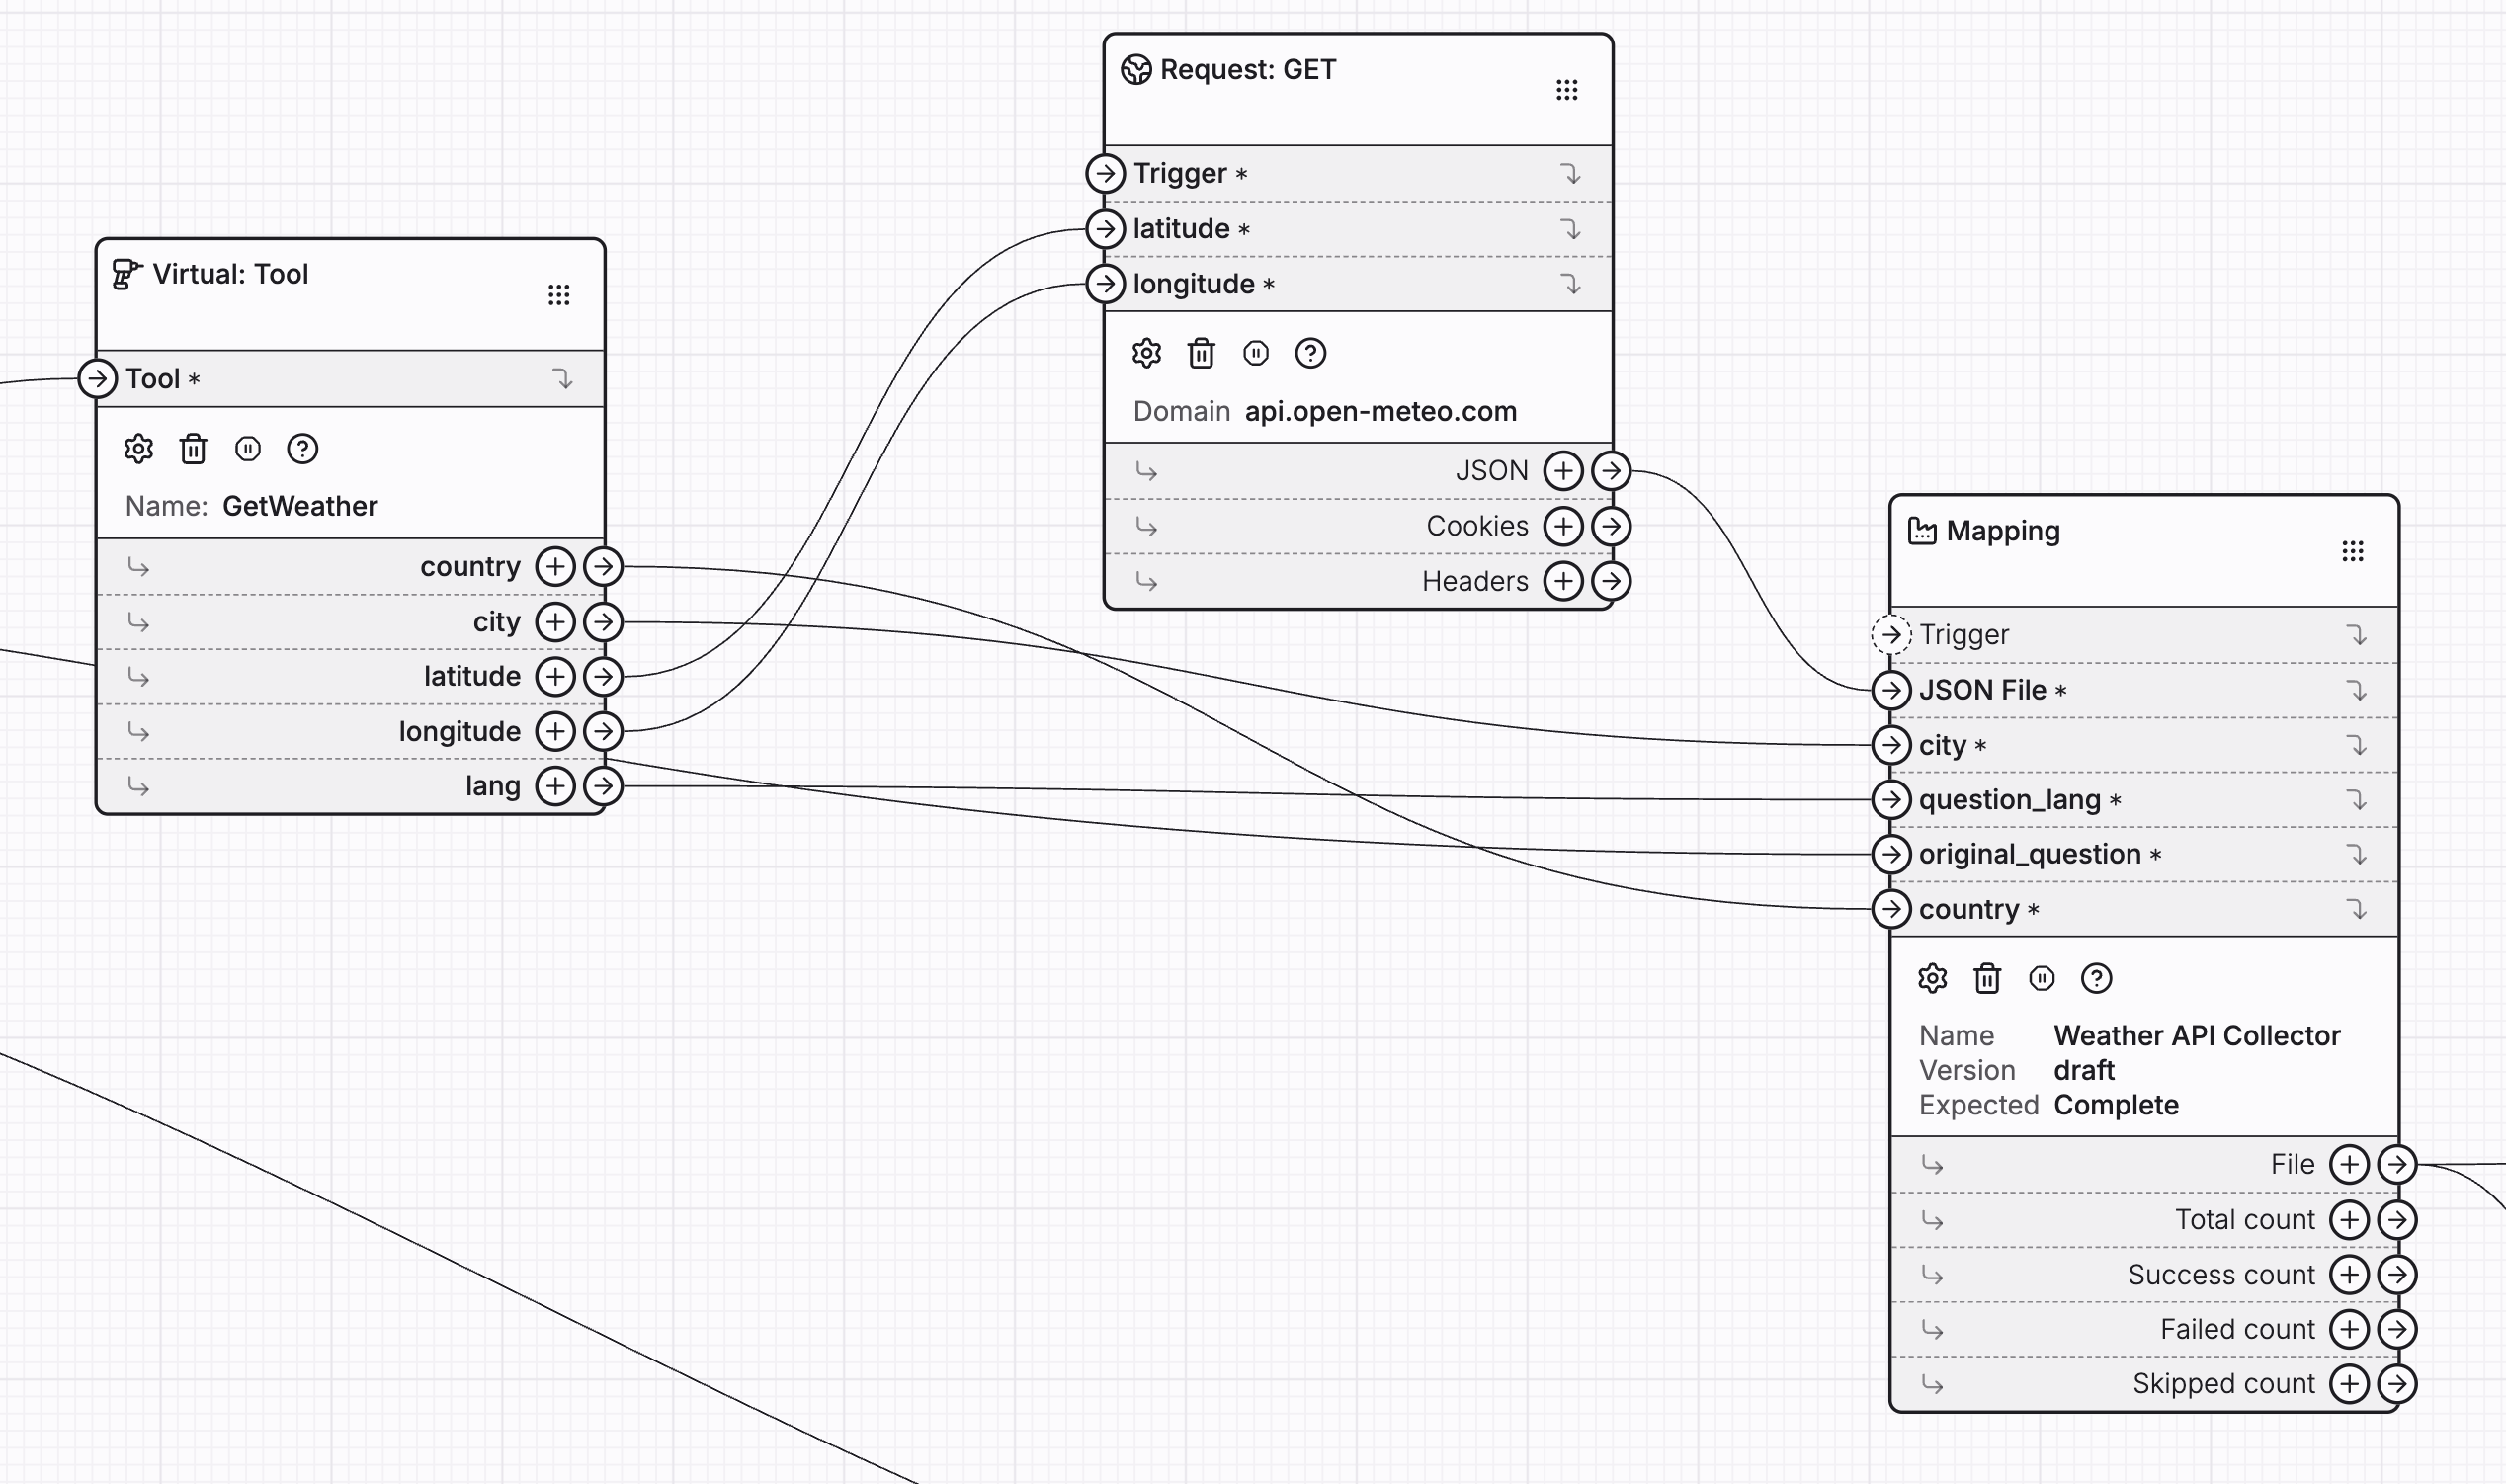The image size is (2506, 1484).
Task: Toggle pause on the Mapping node
Action: point(2041,979)
